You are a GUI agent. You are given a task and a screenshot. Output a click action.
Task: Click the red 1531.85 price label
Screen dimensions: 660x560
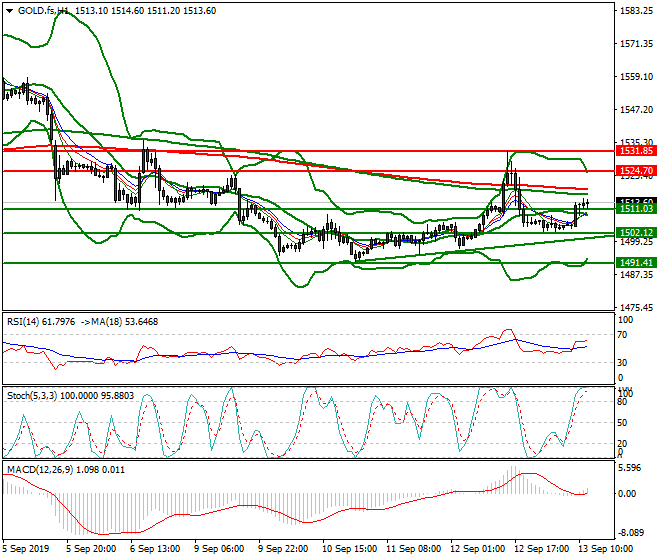(636, 151)
